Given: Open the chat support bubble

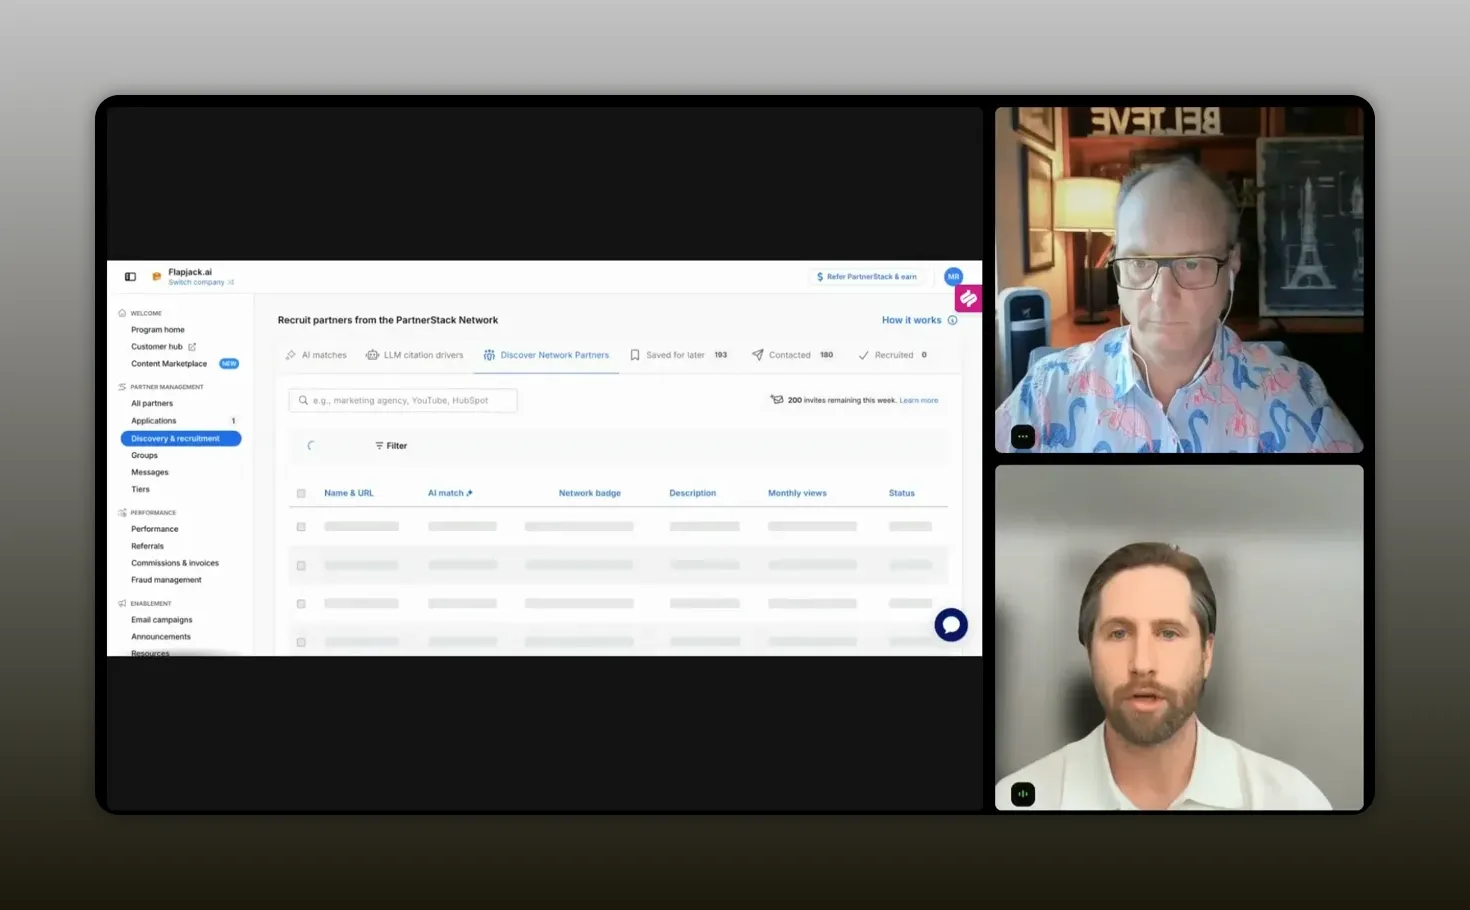Looking at the screenshot, I should pos(951,625).
